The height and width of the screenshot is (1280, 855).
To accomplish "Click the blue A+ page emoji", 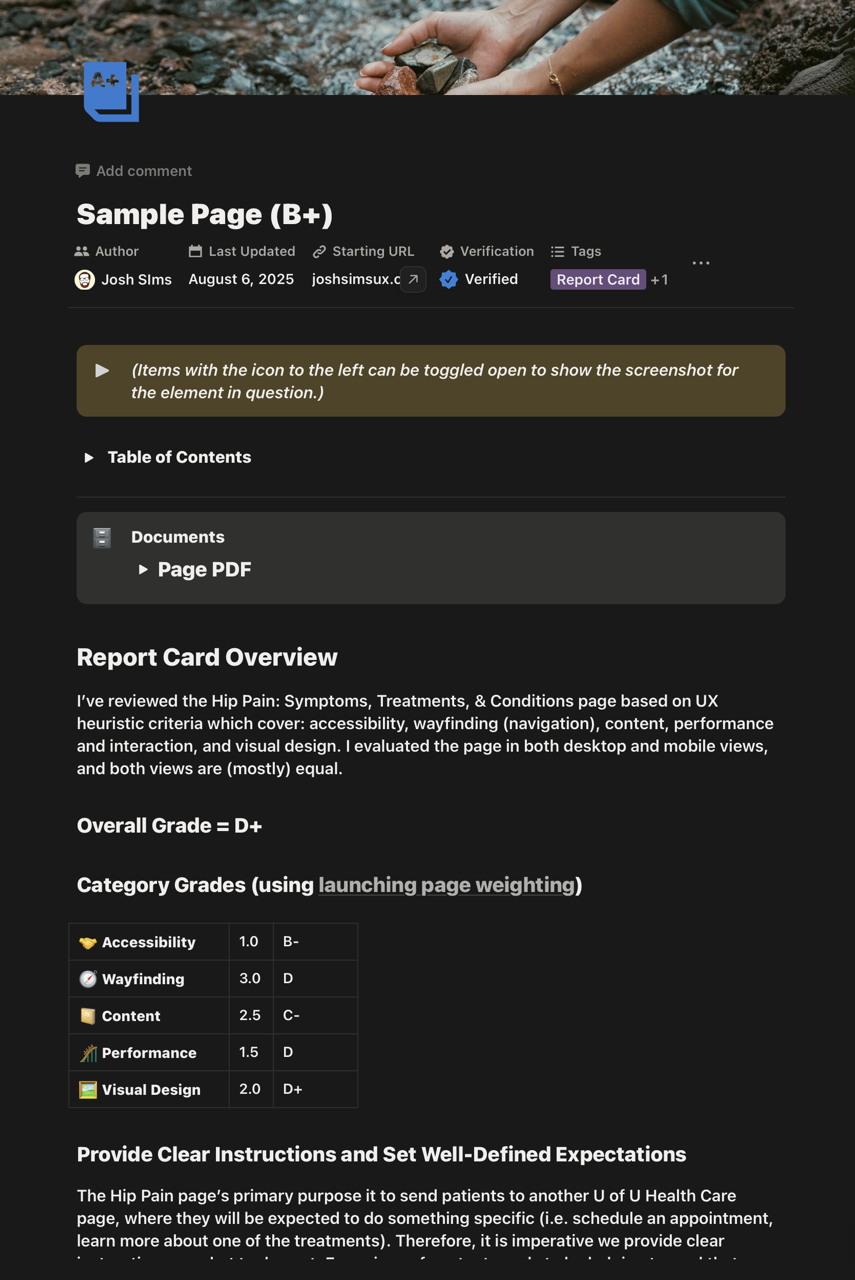I will 110,91.
